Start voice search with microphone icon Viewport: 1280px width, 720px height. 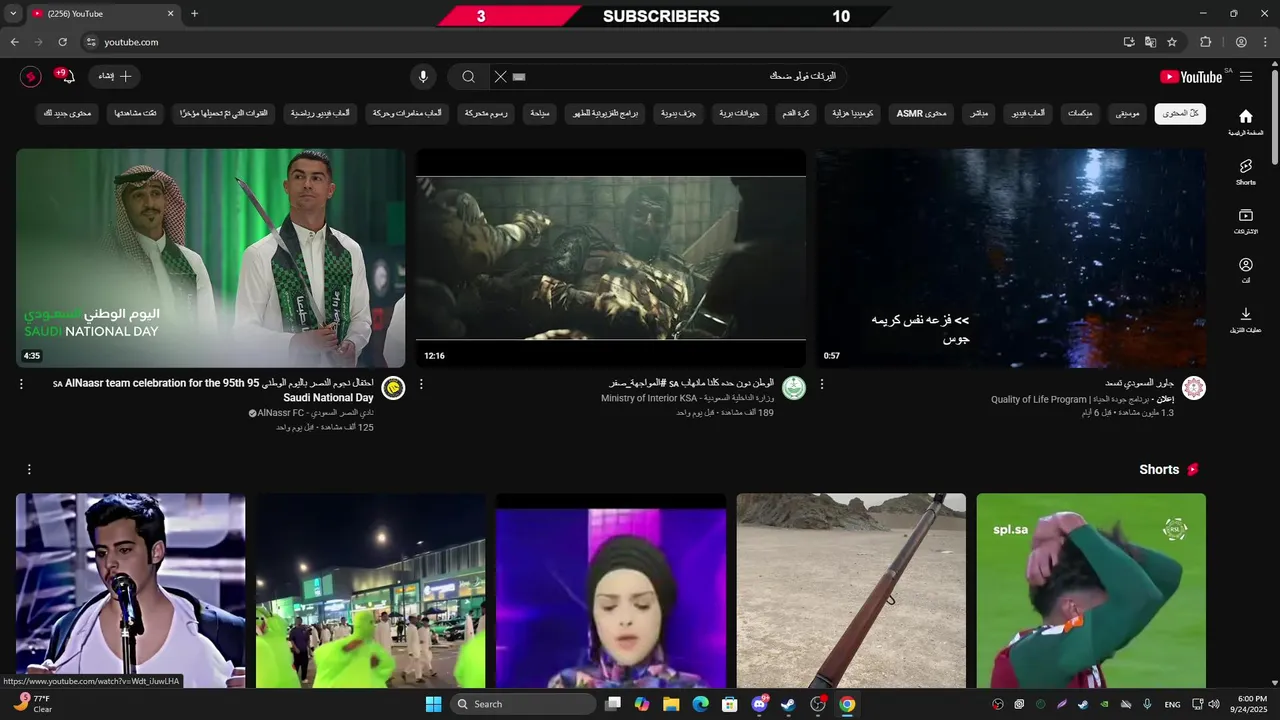[423, 77]
